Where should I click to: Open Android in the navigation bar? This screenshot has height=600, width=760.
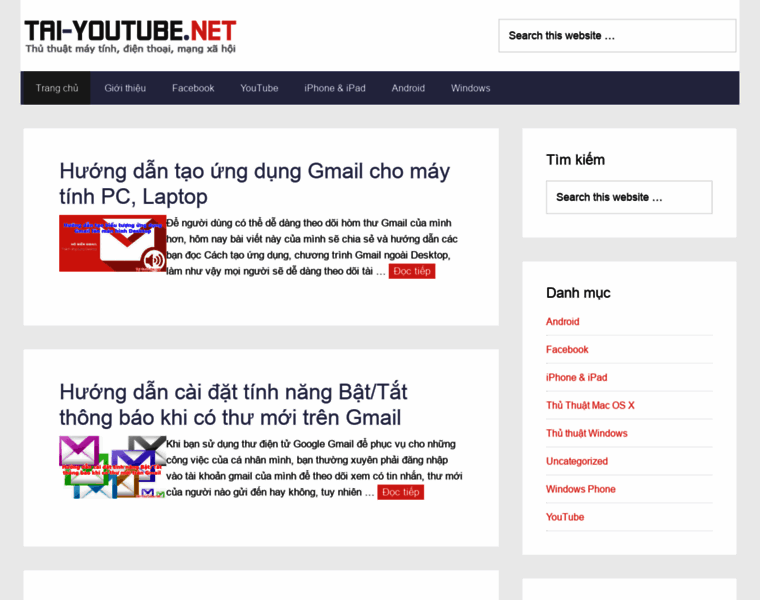coord(408,88)
